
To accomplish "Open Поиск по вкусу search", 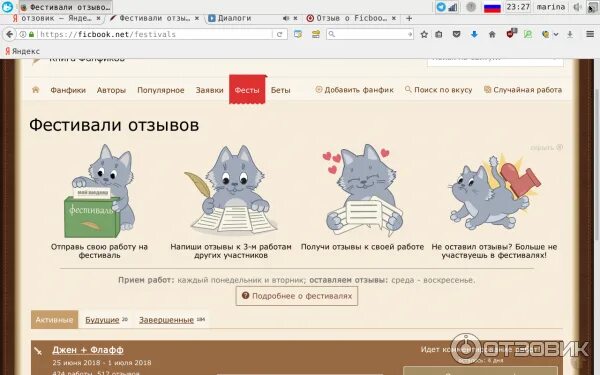I will (x=439, y=90).
